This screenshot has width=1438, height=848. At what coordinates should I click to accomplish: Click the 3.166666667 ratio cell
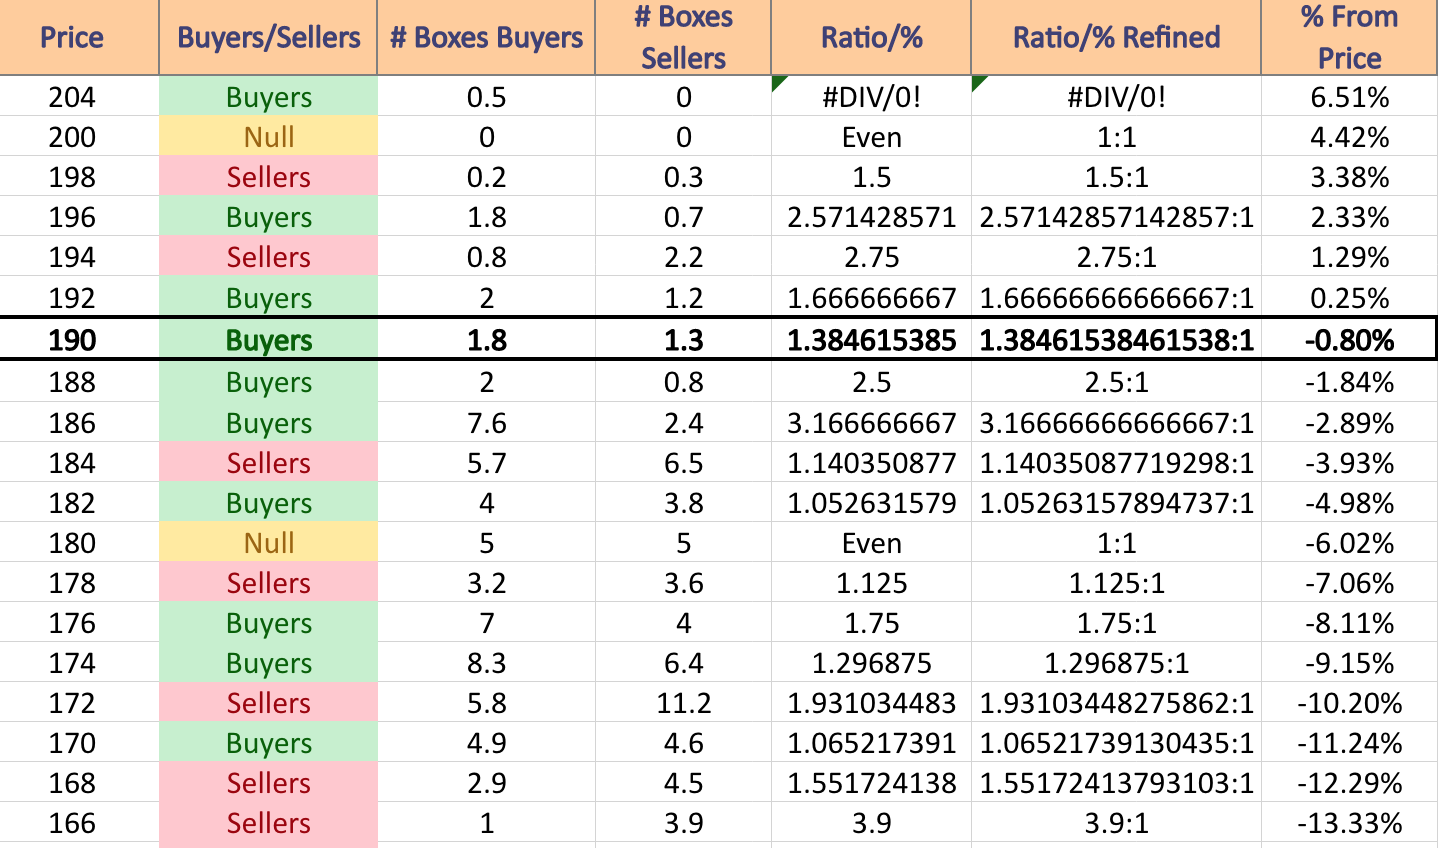click(871, 422)
